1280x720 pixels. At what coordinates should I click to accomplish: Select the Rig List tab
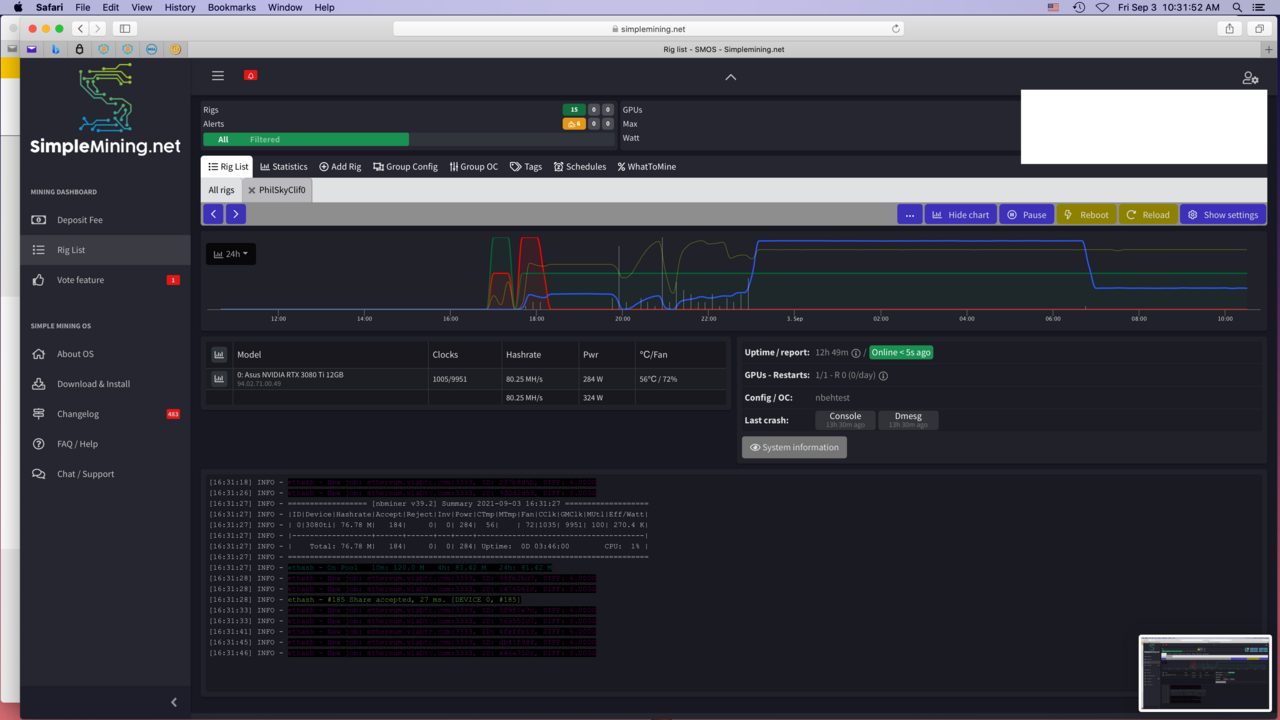click(x=228, y=167)
